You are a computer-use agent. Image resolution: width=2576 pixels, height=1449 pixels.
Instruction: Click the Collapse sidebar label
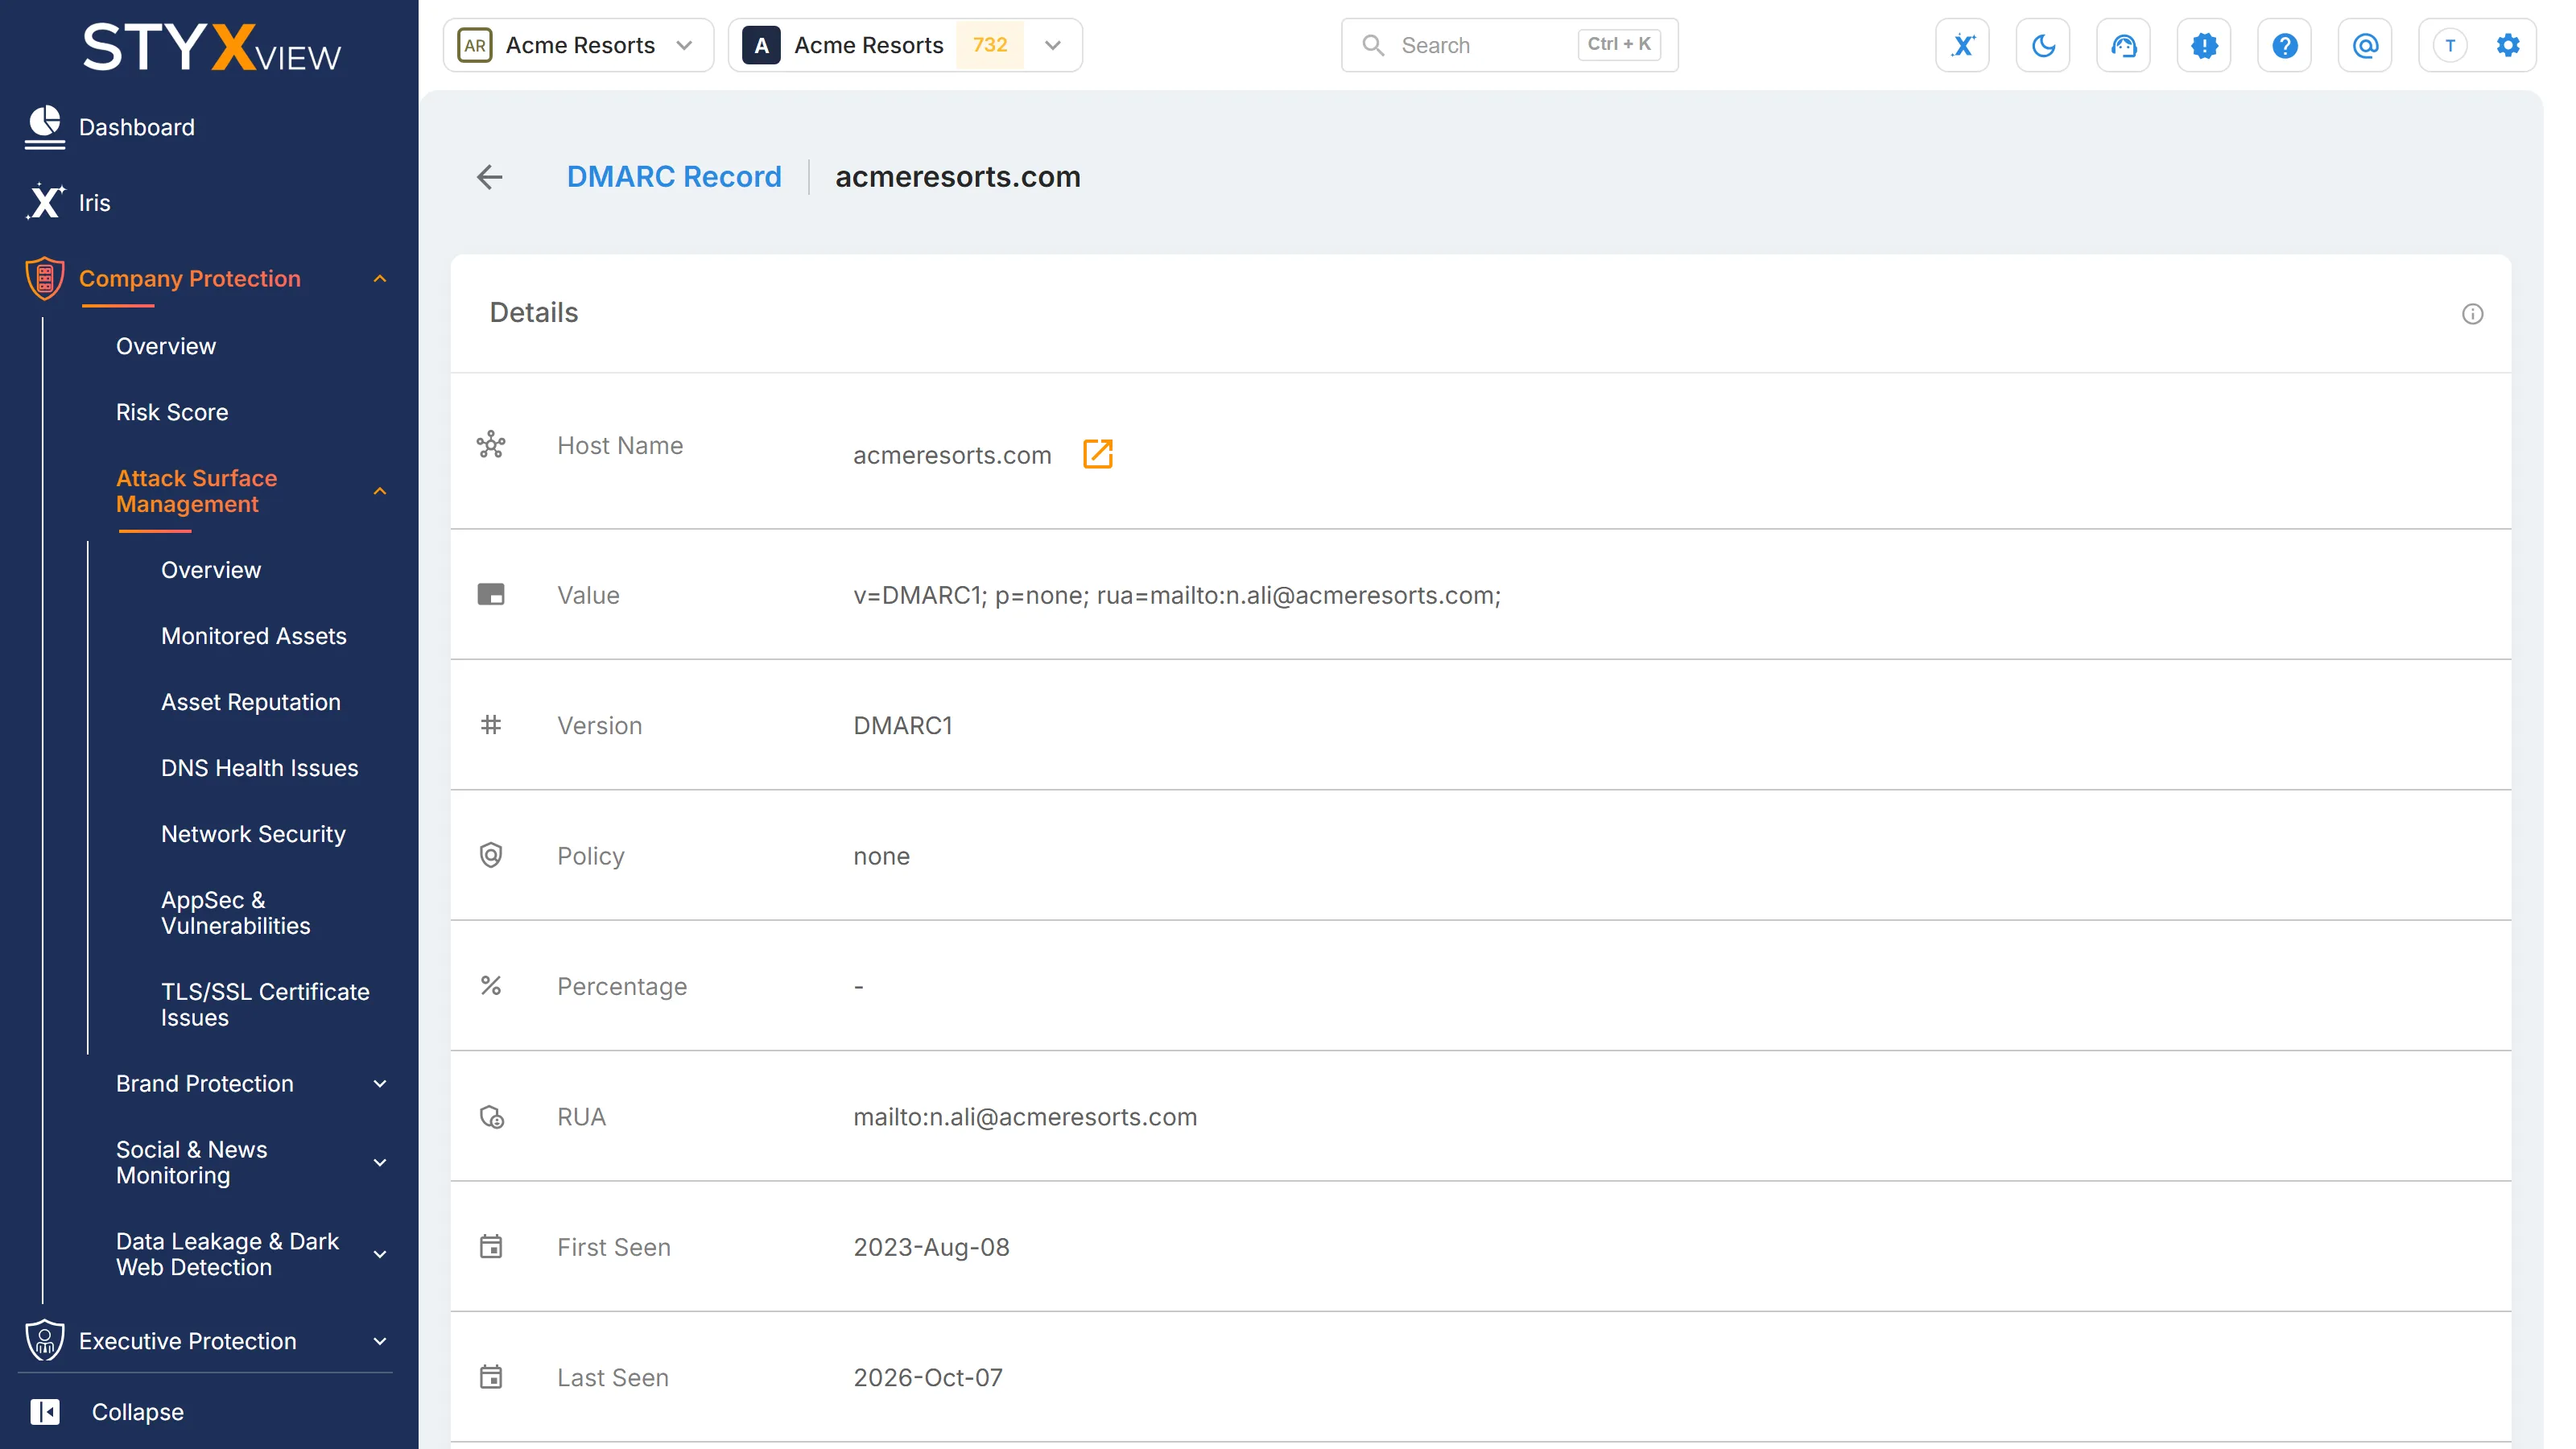coord(138,1412)
